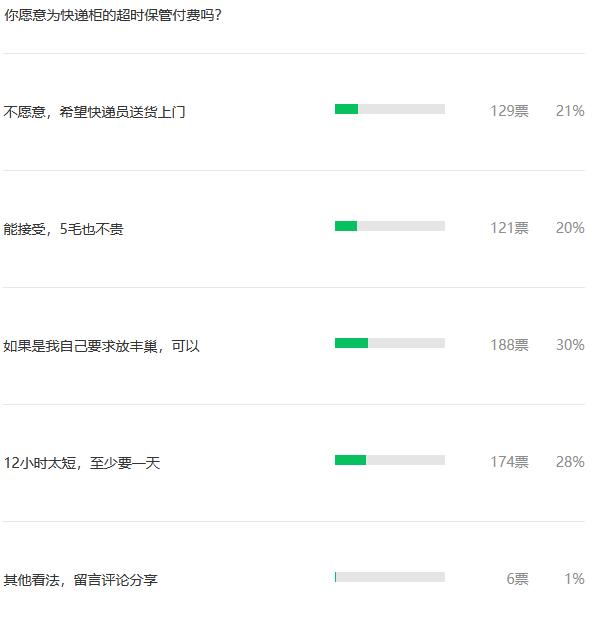Click the 1% percentage label
Viewport: 606px width, 623px height.
tap(574, 579)
